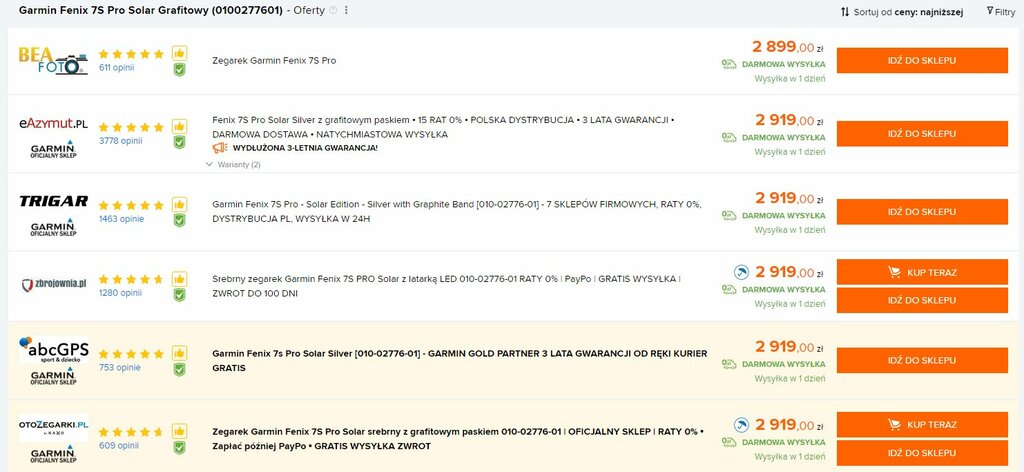1024x472 pixels.
Task: Click the offer title Zegarek Garmin Fenix 7S Pro
Action: [x=274, y=61]
